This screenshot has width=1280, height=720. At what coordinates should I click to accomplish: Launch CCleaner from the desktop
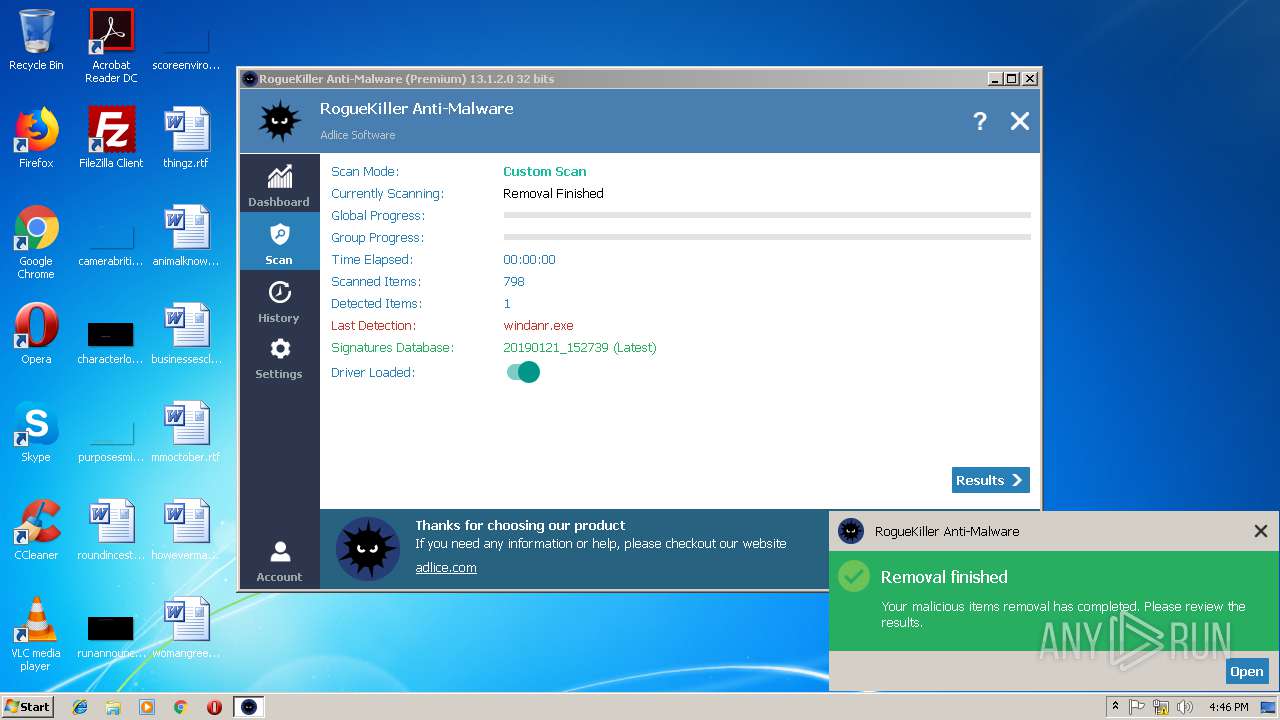36,530
